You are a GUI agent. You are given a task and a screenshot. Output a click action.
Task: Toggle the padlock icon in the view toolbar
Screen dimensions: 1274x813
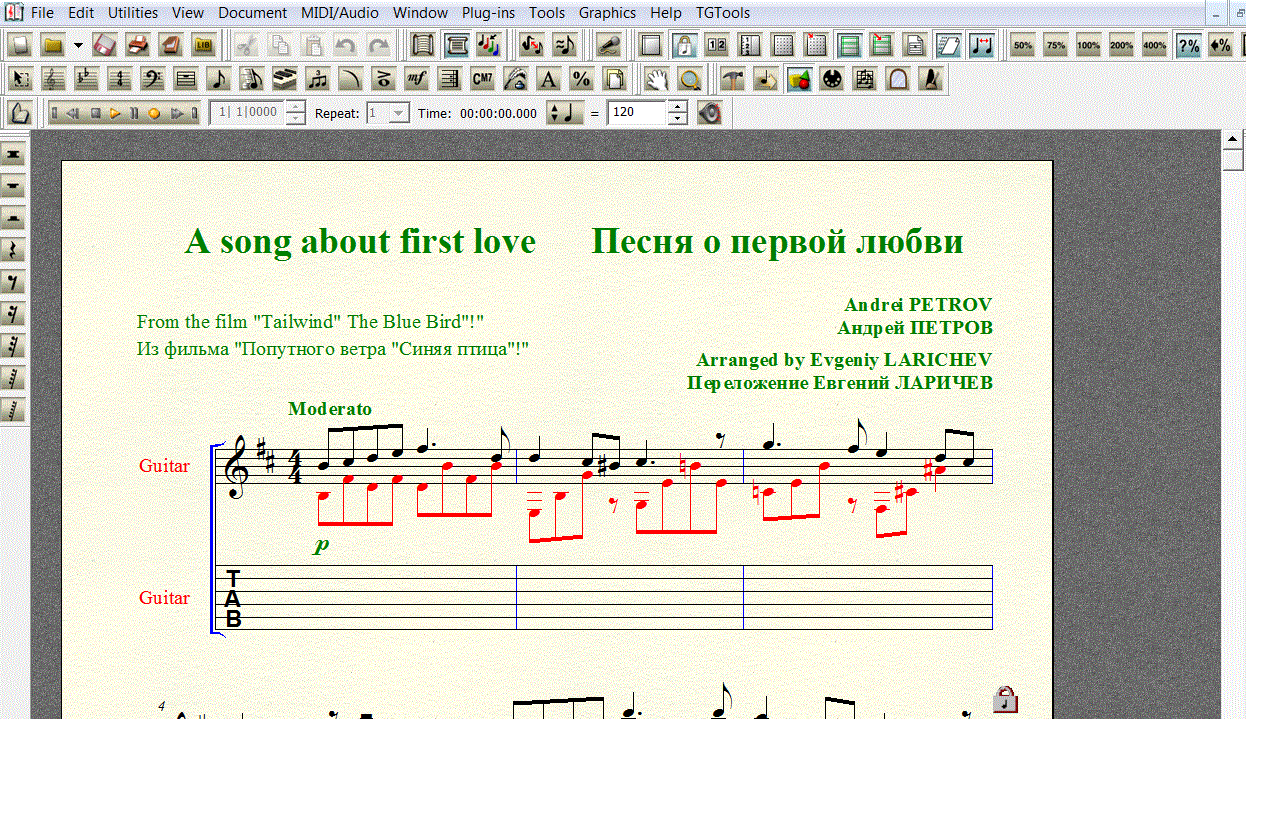[x=684, y=45]
